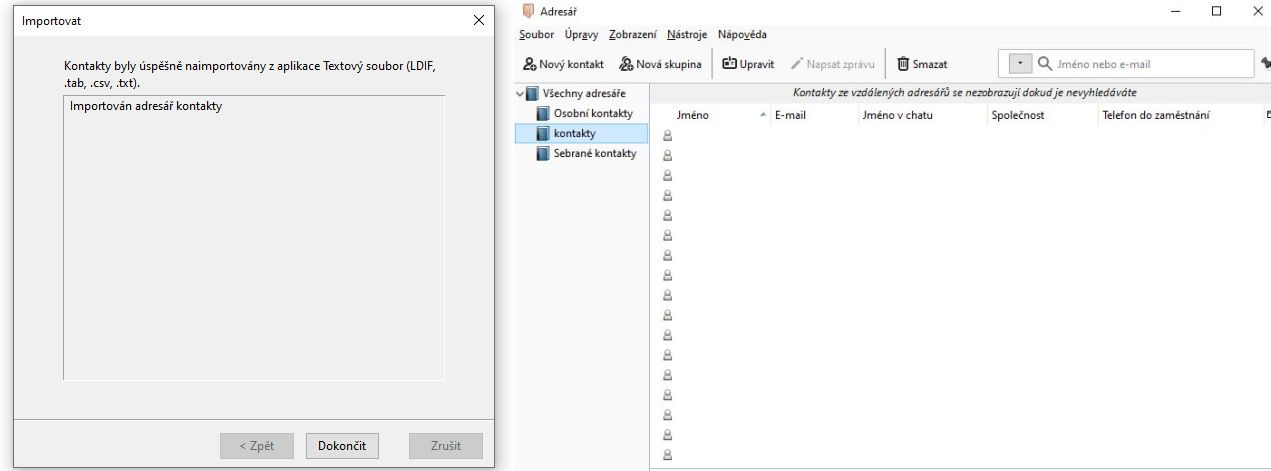
Task: Collapse the Všechny adresáře tree node
Action: 519,94
